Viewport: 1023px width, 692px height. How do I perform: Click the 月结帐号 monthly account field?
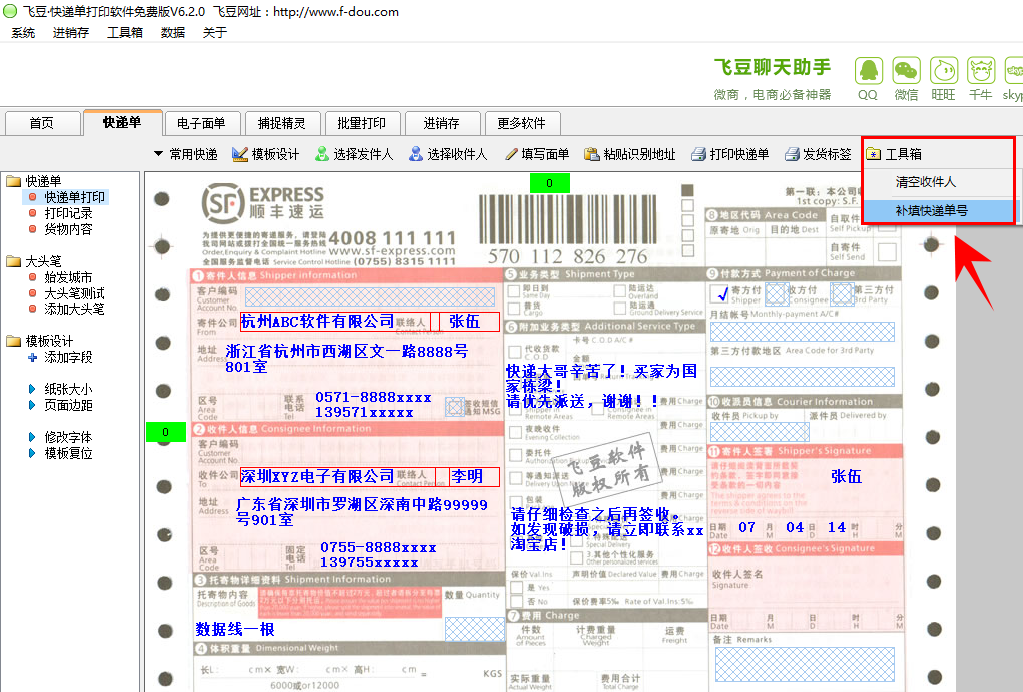click(x=802, y=332)
